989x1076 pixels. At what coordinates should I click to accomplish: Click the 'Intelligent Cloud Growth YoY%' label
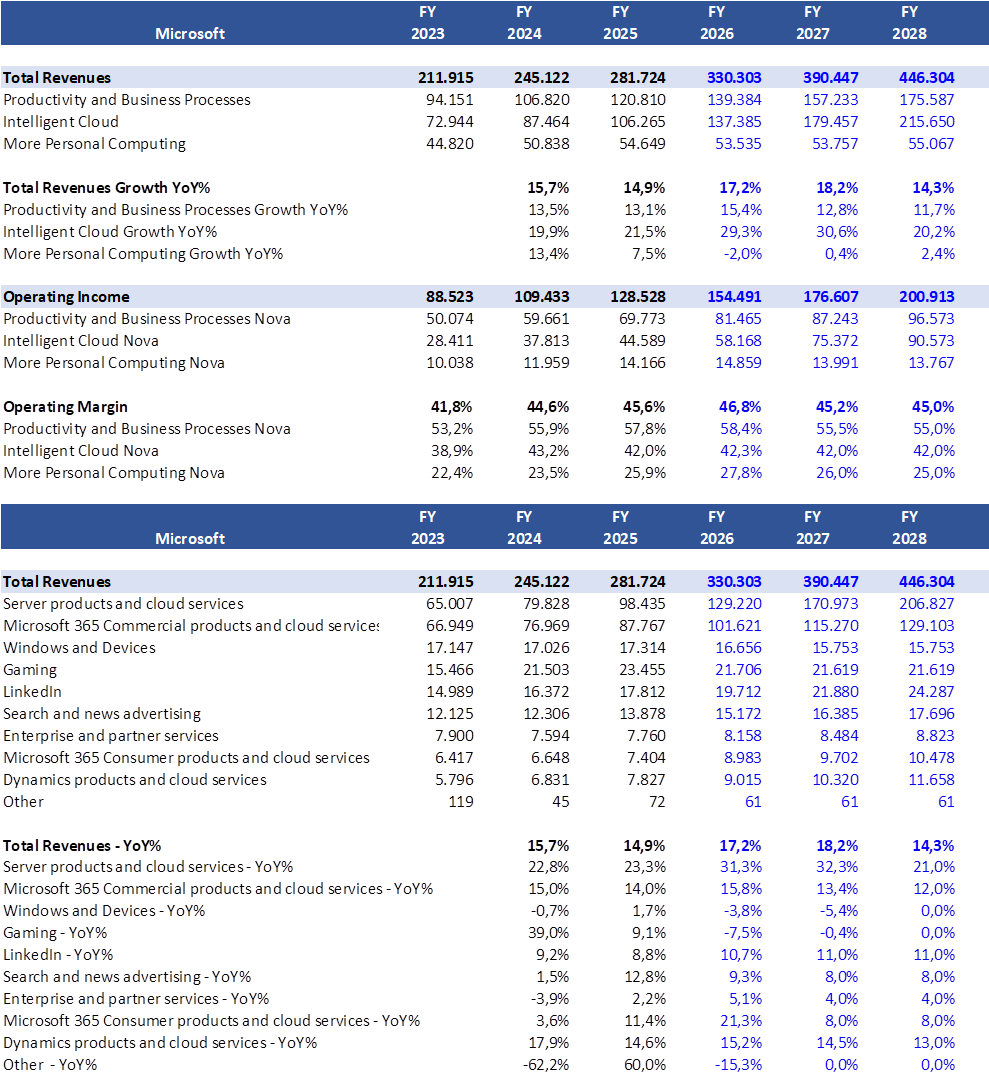coord(110,232)
